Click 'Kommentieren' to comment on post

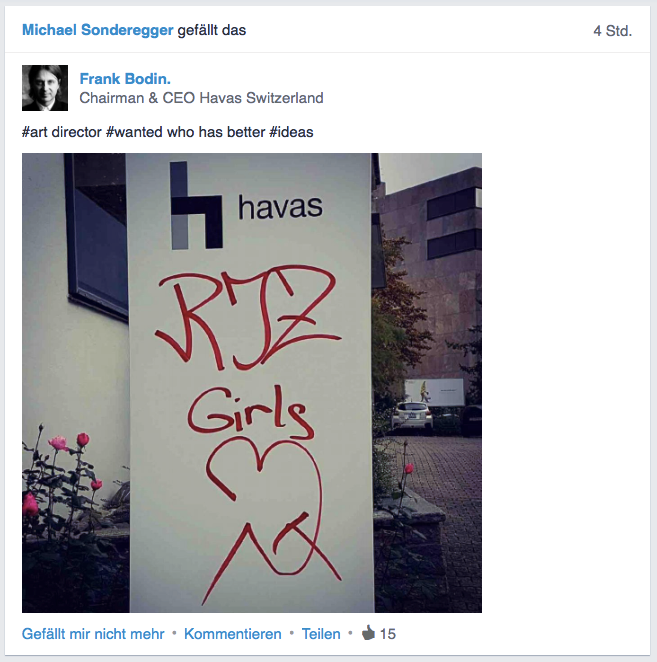(233, 634)
